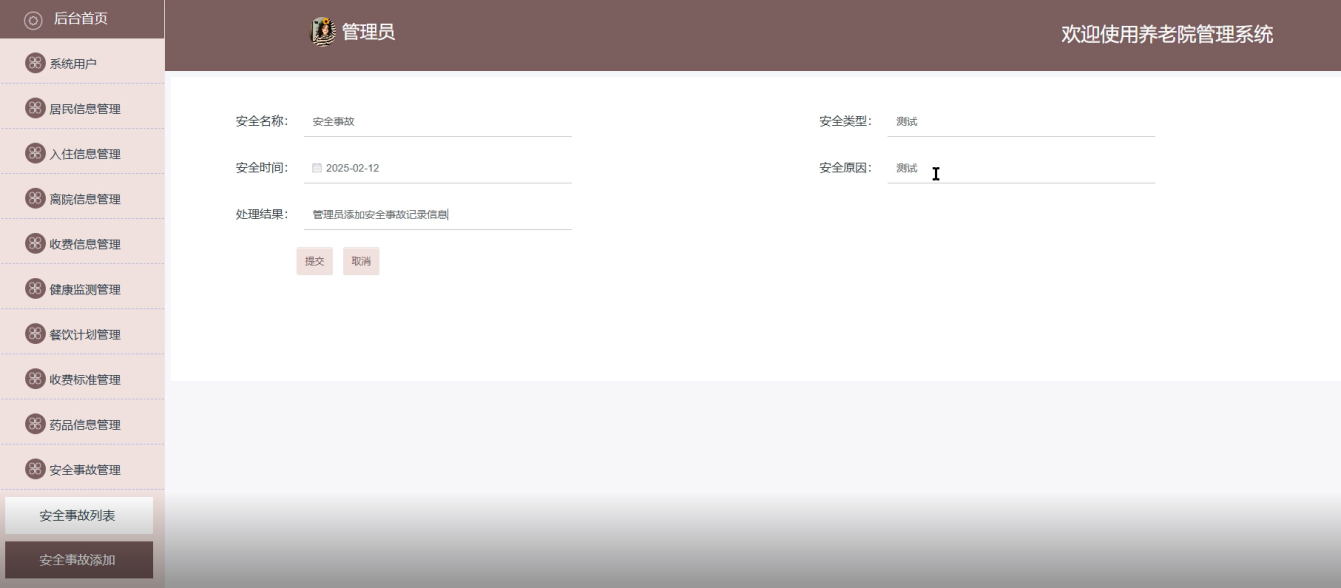Viewport: 1341px width, 588px height.
Task: Click the icon beside 收费信息管理
Action: click(35, 243)
